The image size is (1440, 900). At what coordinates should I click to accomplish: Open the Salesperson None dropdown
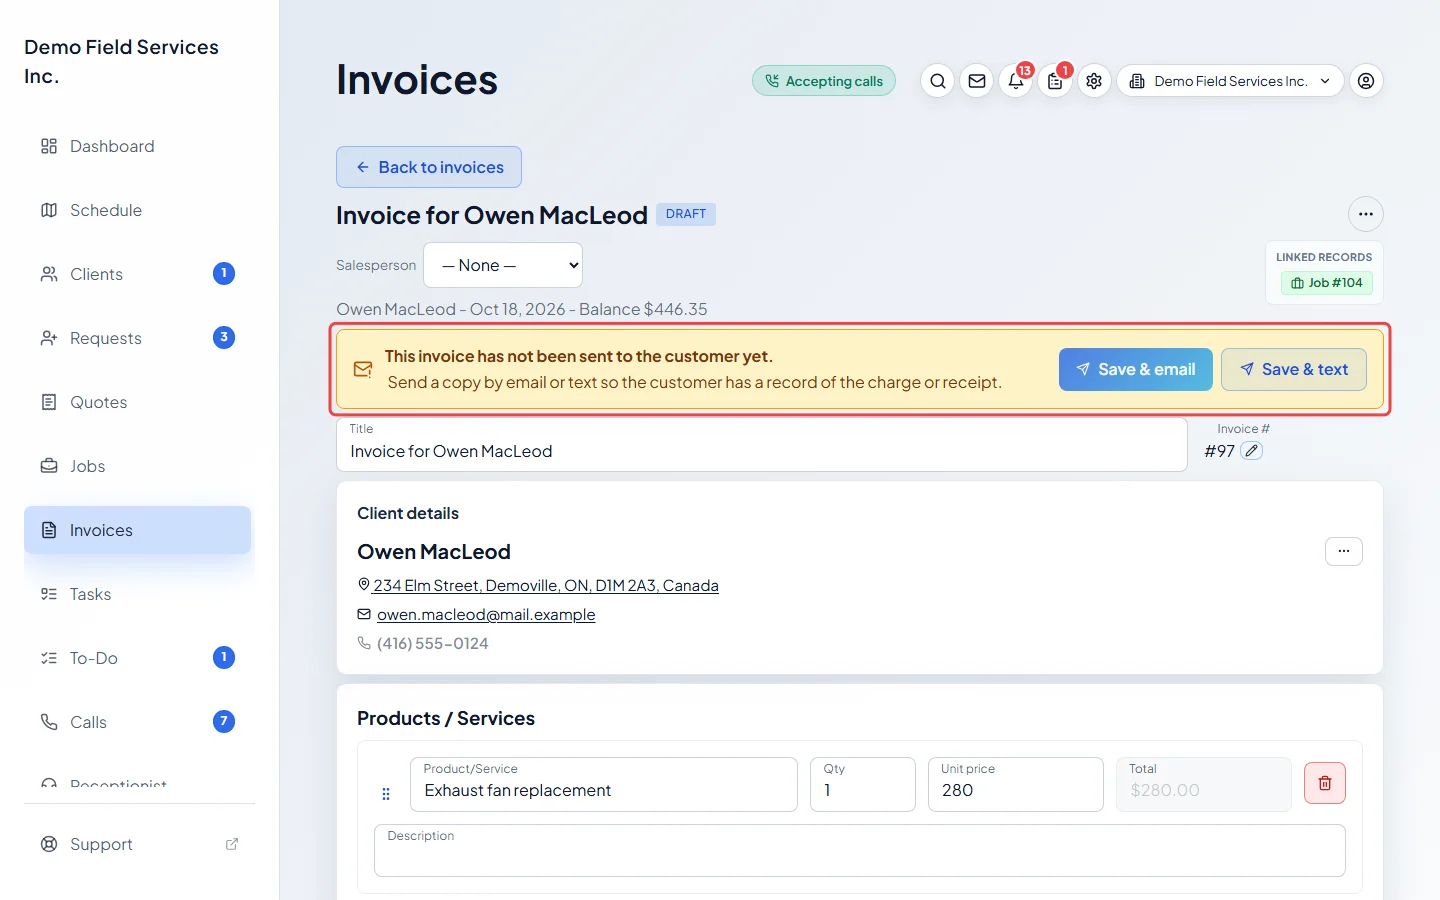coord(503,265)
